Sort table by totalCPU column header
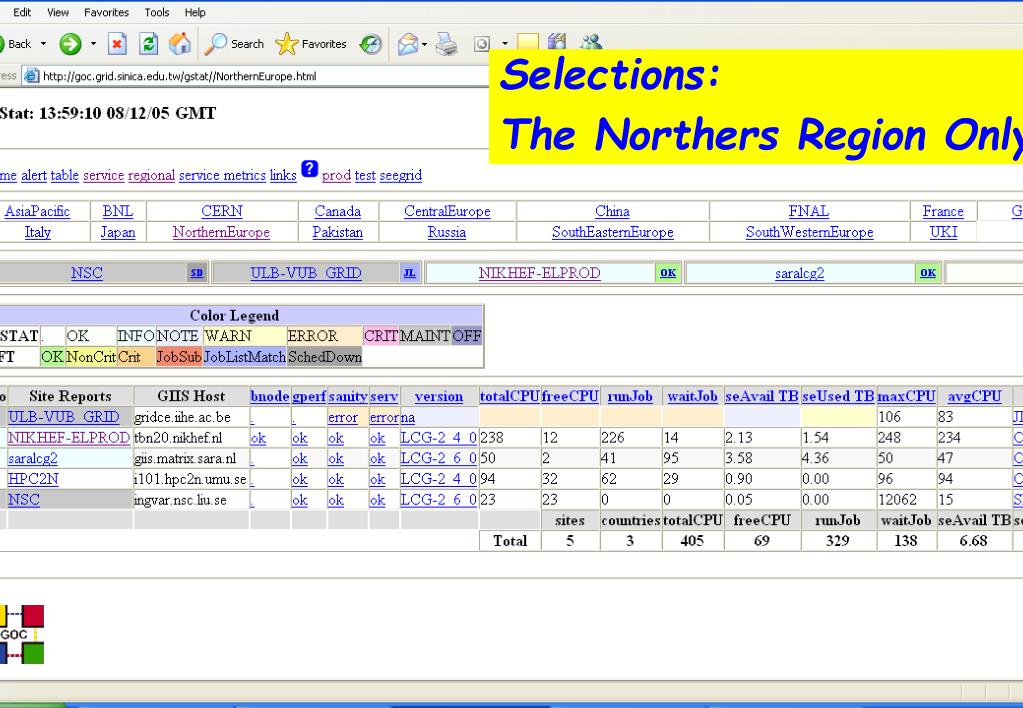1023x708 pixels. 510,396
